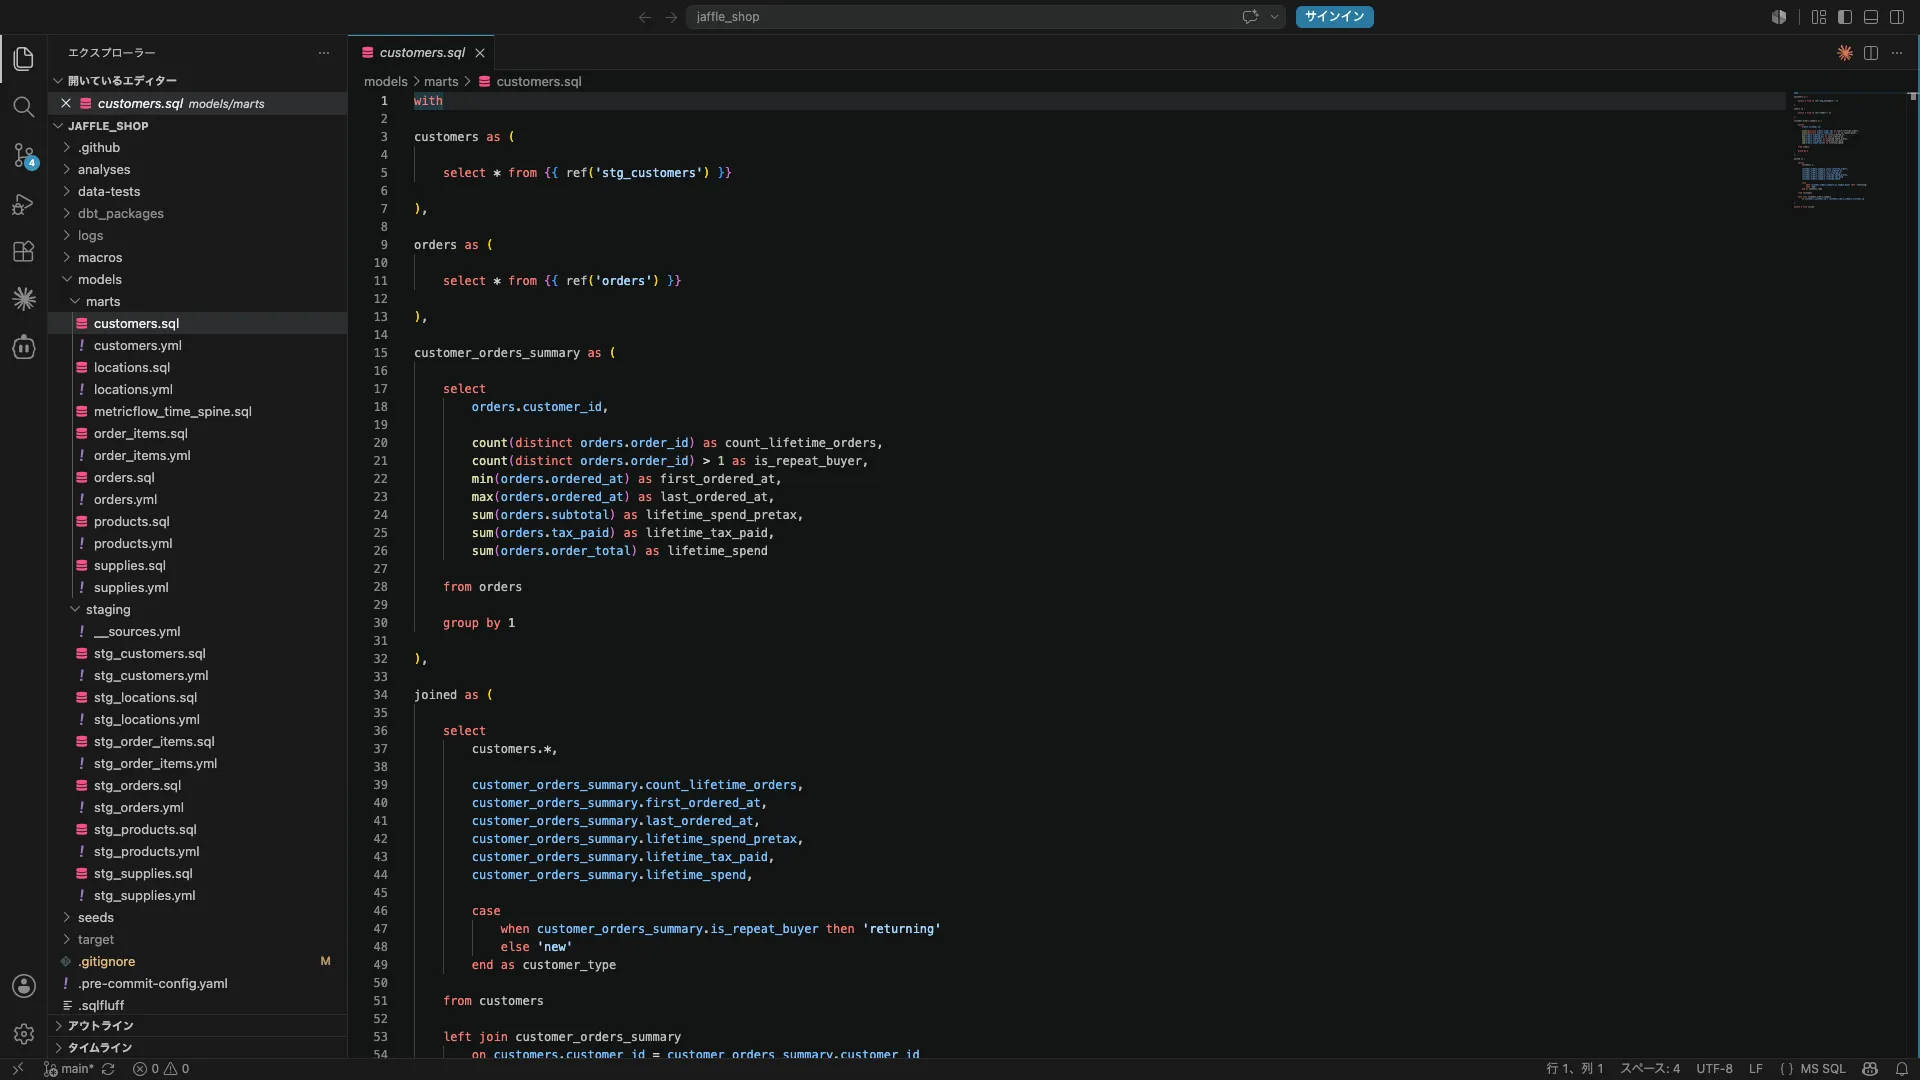The width and height of the screenshot is (1920, 1080).
Task: Click the main* branch in status bar
Action: pos(68,1069)
